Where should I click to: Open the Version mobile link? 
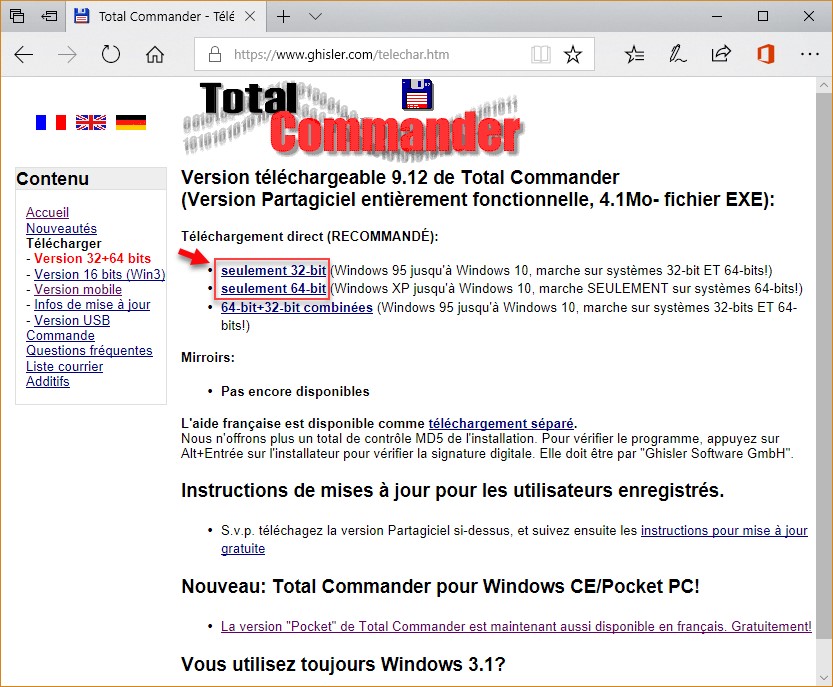point(78,290)
